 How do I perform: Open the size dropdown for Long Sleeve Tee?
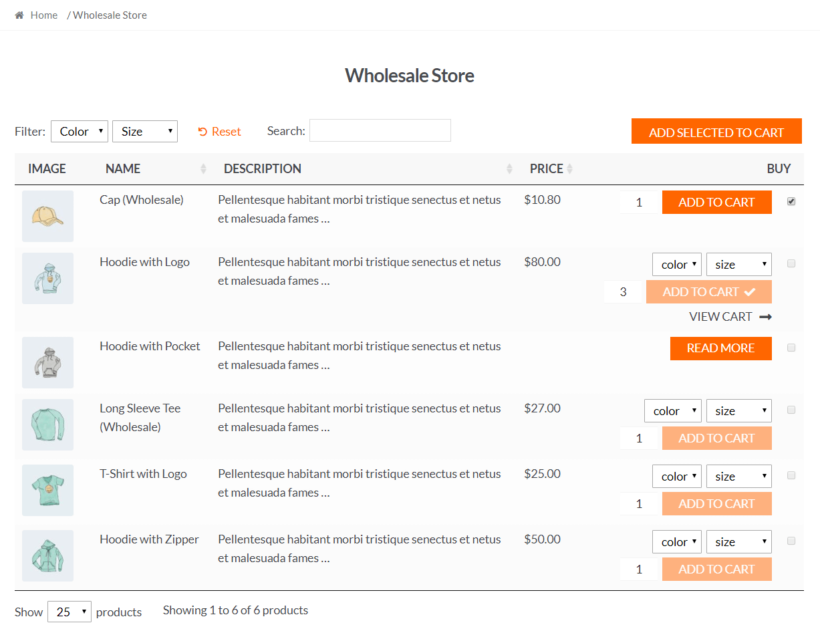point(738,410)
